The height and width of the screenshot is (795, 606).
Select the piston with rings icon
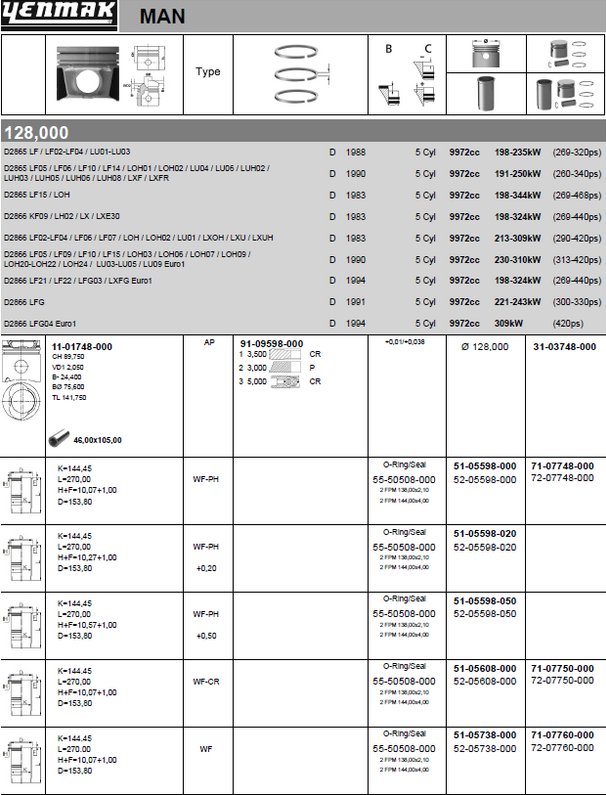tap(483, 54)
